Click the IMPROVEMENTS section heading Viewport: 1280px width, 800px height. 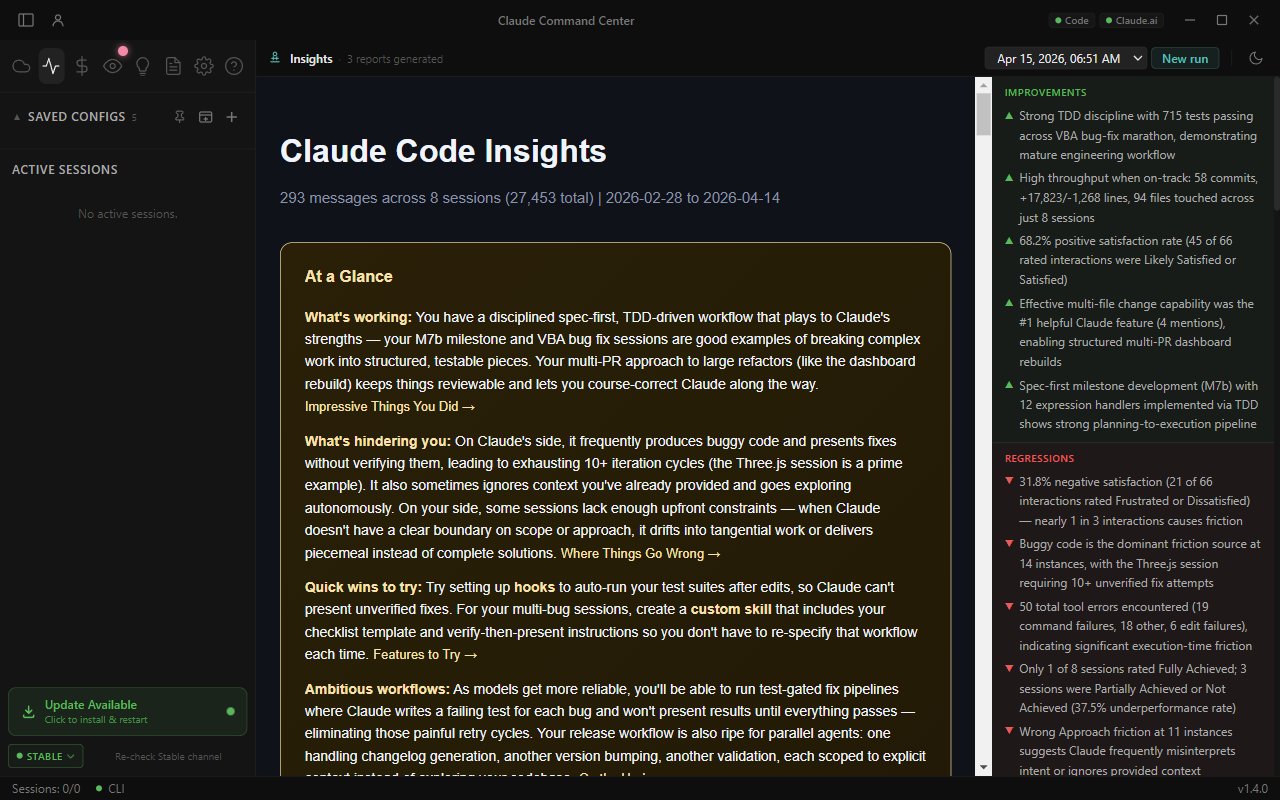click(1045, 92)
